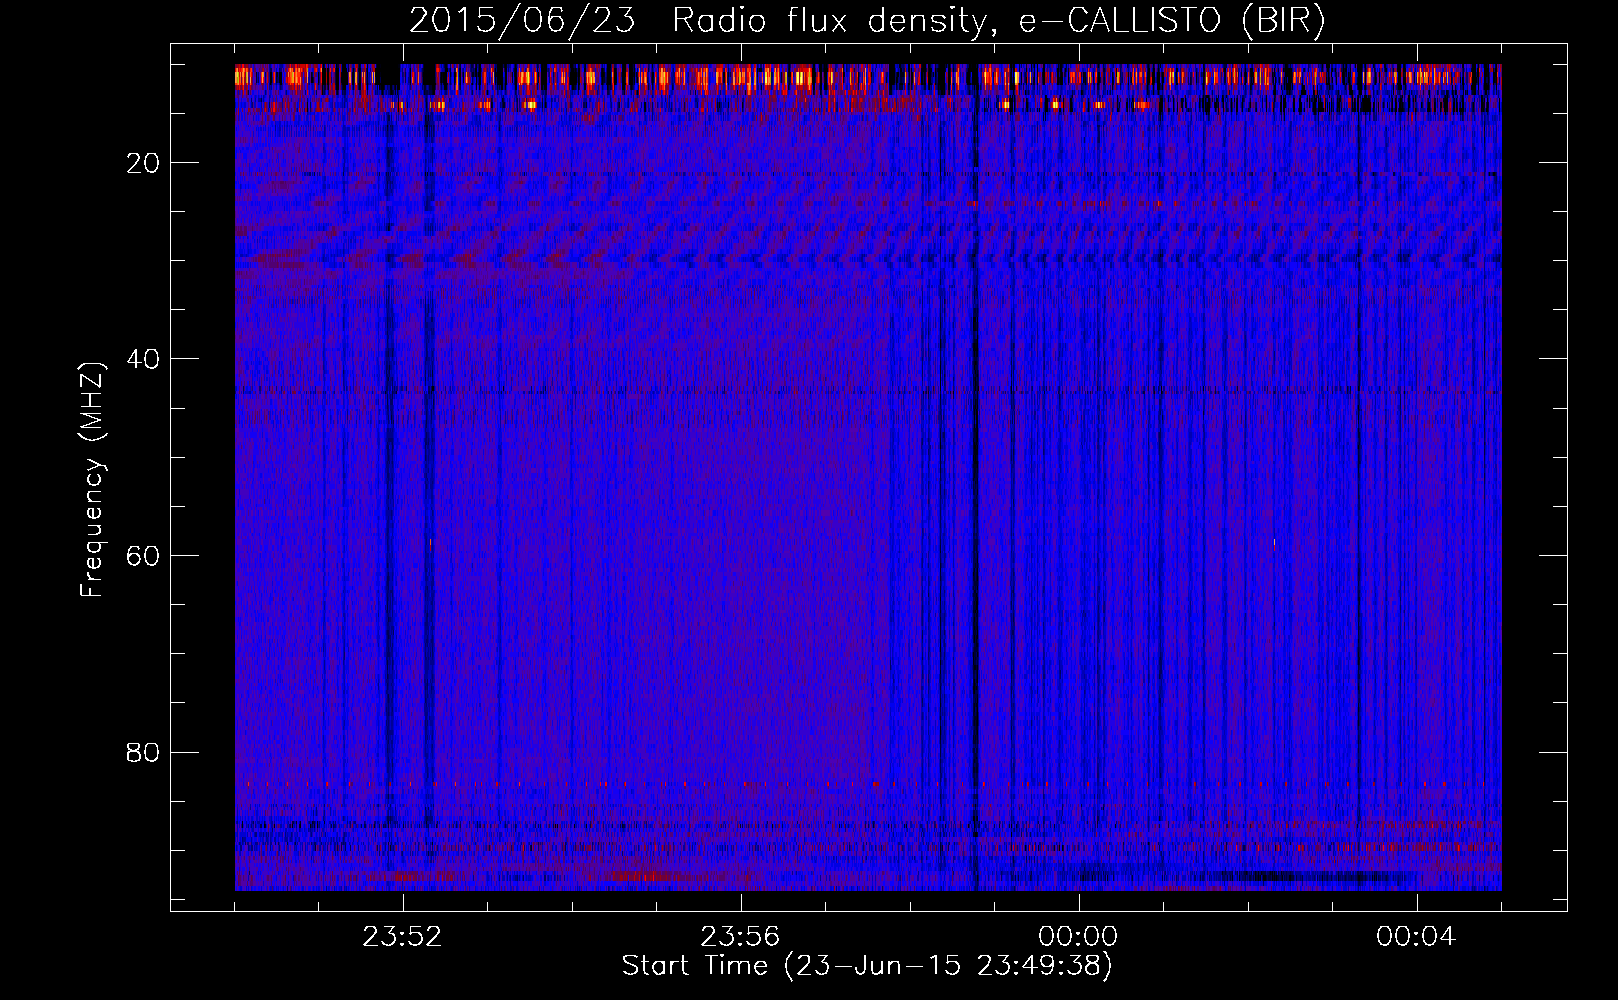
Task: Click the '23:56' time tick label
Action: pyautogui.click(x=740, y=937)
